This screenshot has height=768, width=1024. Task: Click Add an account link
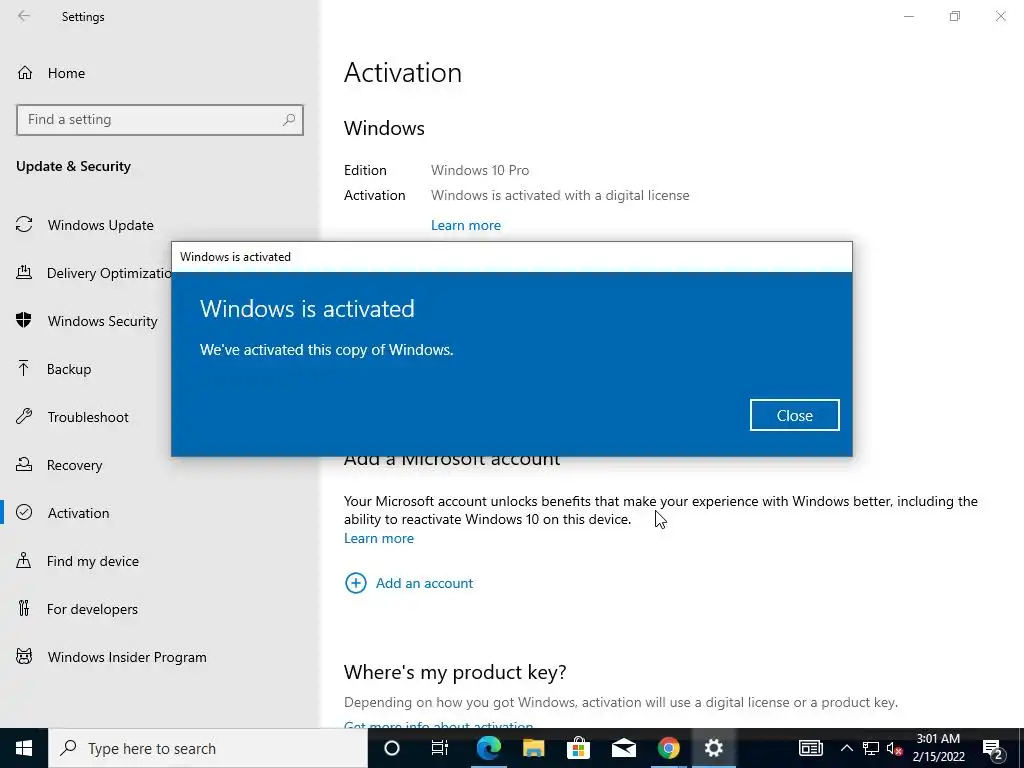tap(424, 583)
